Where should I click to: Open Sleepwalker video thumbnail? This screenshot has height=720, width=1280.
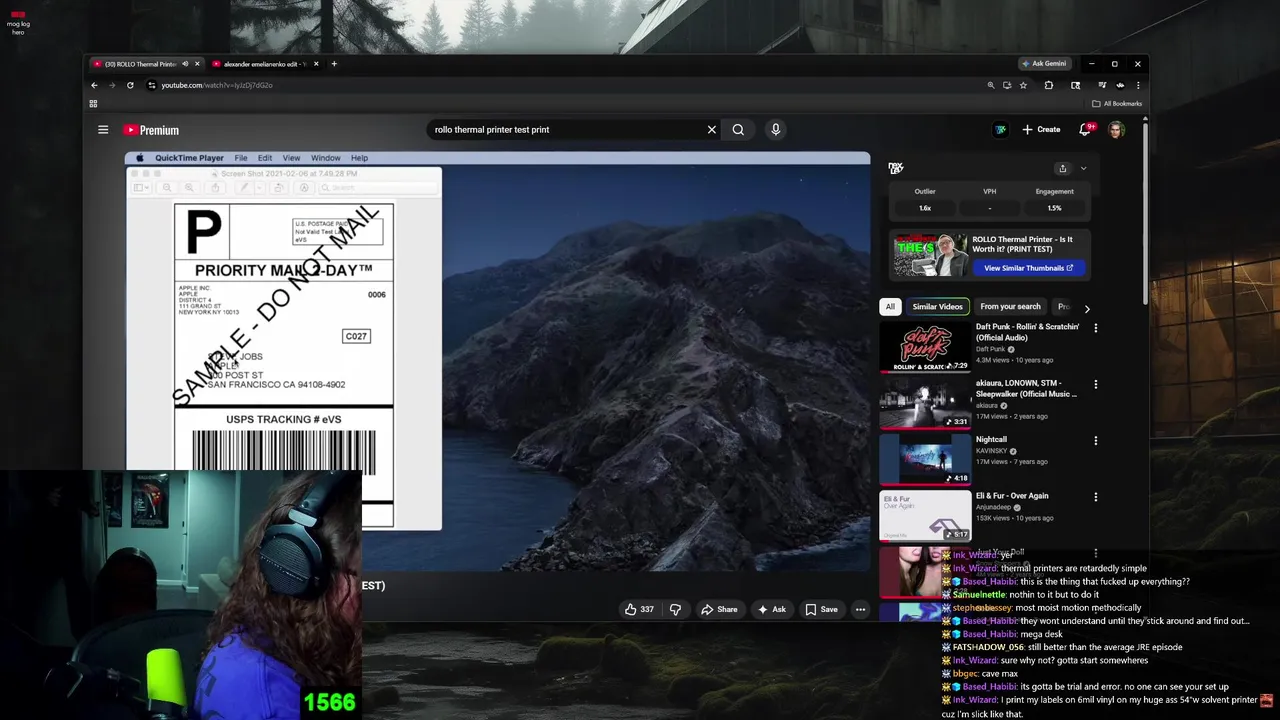coord(925,403)
